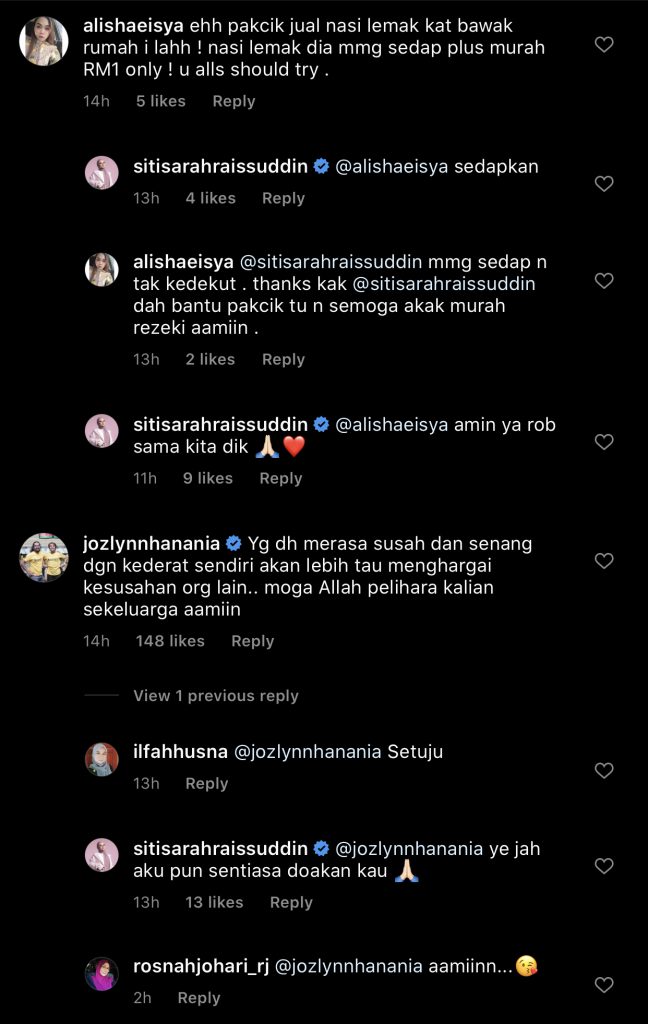This screenshot has height=1024, width=648.
Task: Open the 148 likes list
Action: click(170, 641)
